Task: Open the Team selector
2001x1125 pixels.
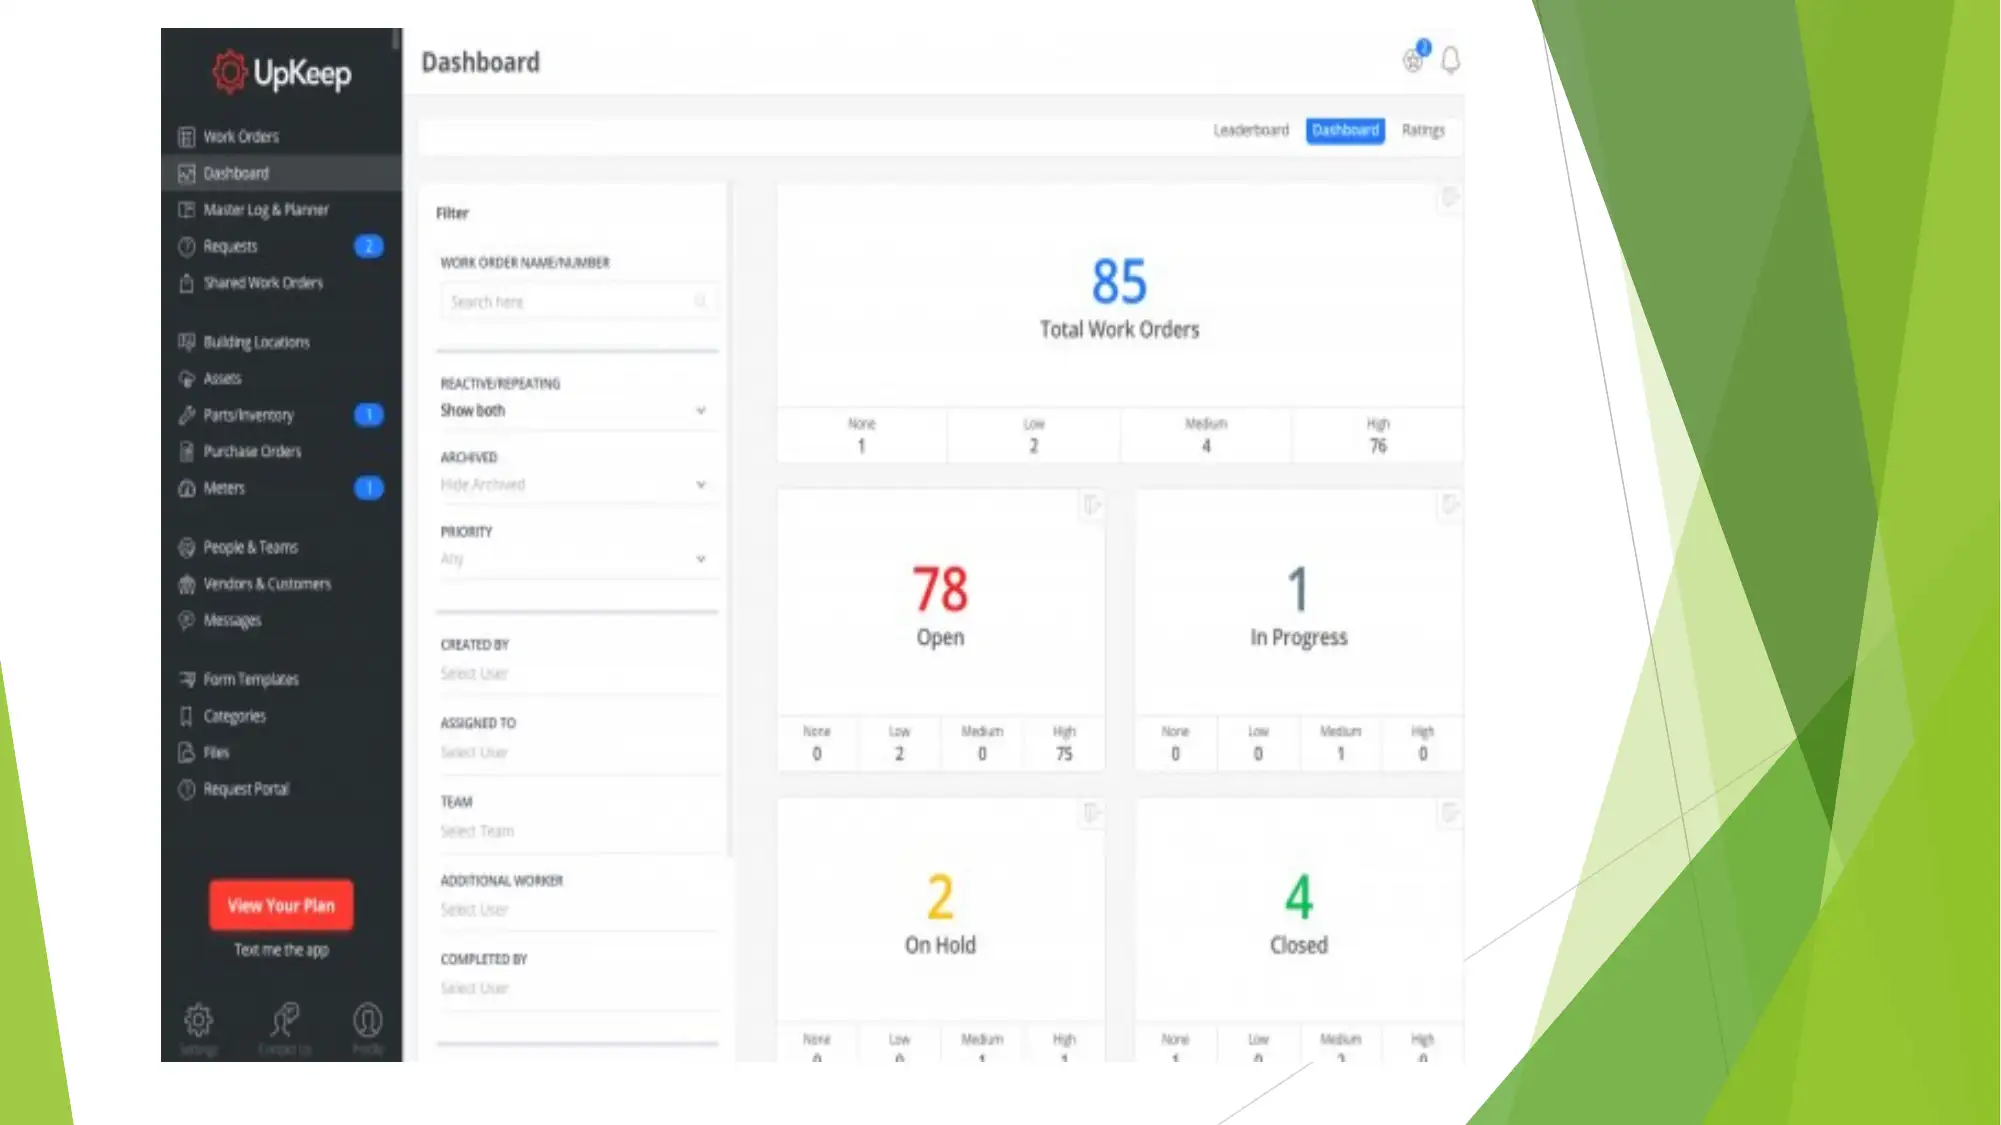Action: pos(577,832)
